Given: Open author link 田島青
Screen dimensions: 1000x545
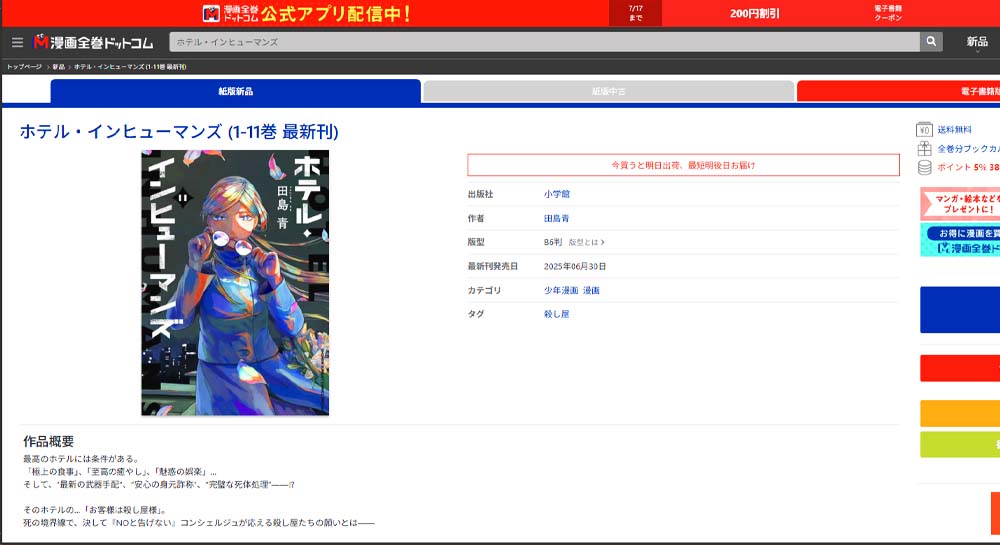Looking at the screenshot, I should tap(556, 218).
